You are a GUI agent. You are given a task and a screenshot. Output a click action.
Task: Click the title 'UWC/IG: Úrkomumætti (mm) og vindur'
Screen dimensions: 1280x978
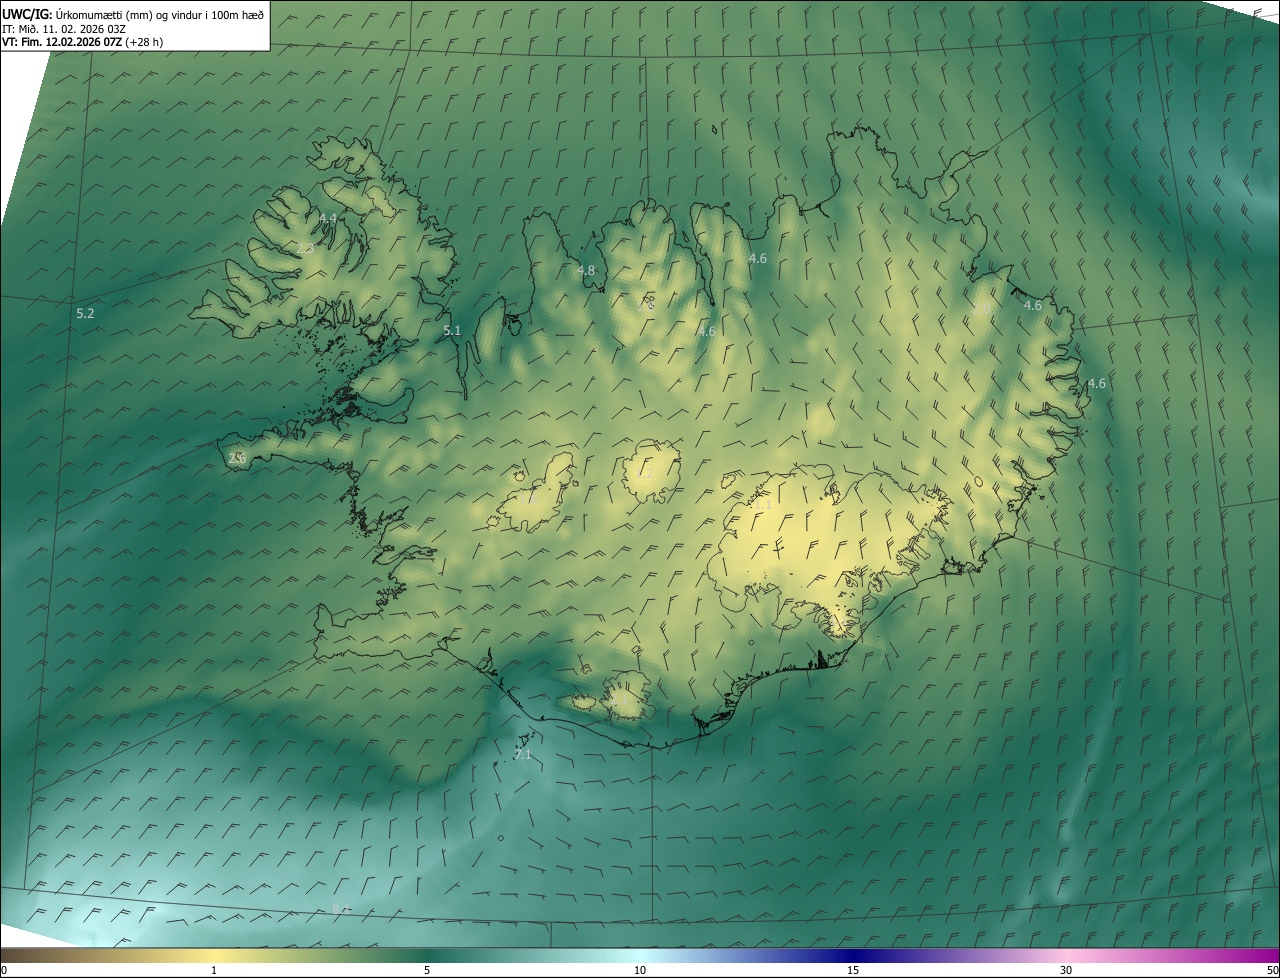point(104,13)
